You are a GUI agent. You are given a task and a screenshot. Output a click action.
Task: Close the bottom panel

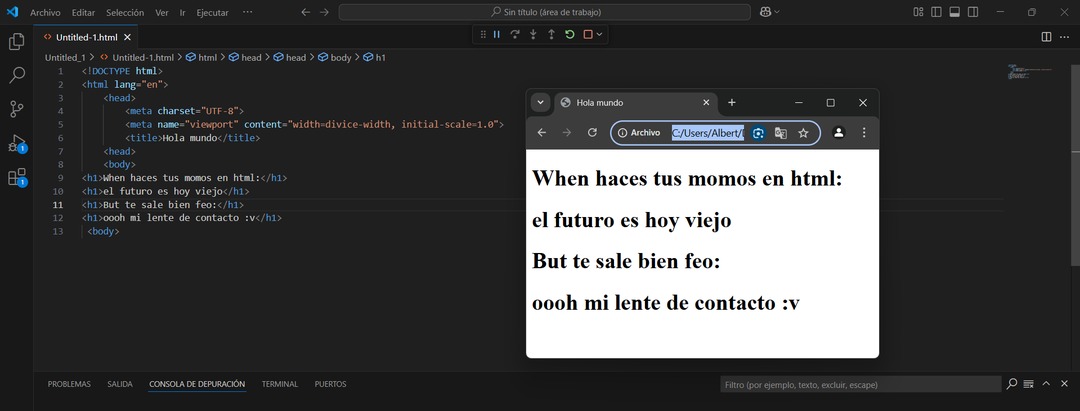pyautogui.click(x=1065, y=383)
